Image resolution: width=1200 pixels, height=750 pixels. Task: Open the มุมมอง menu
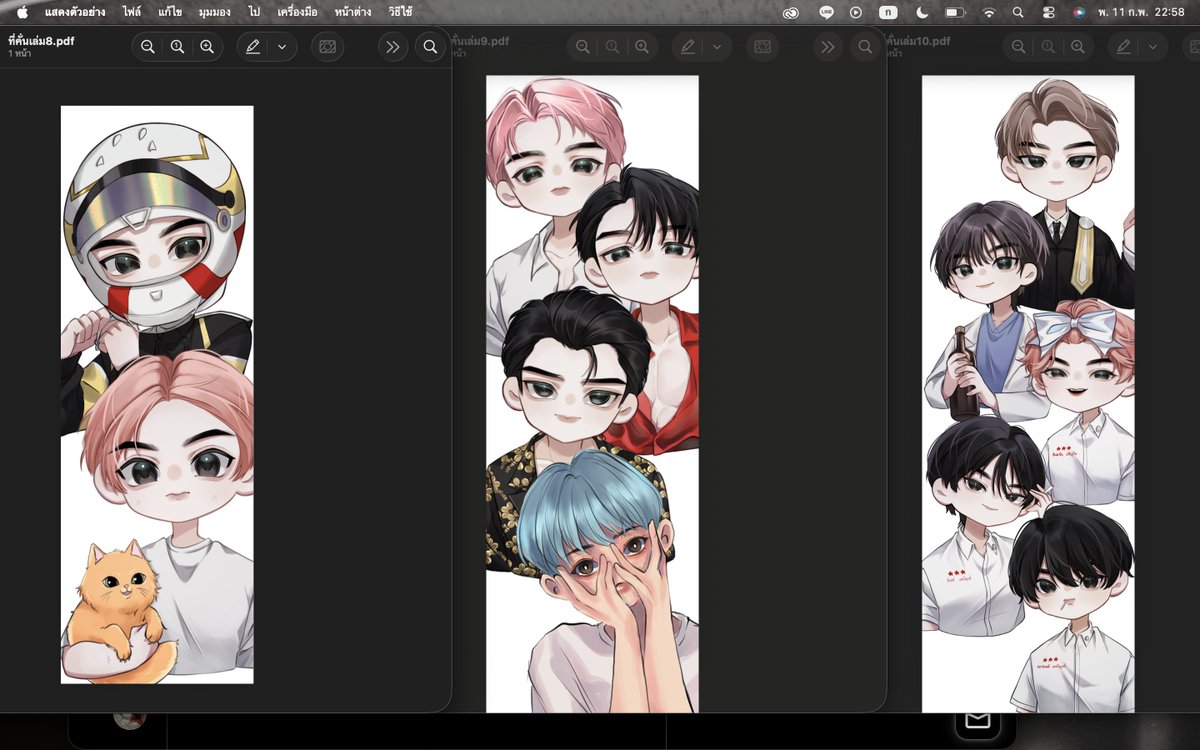point(216,12)
